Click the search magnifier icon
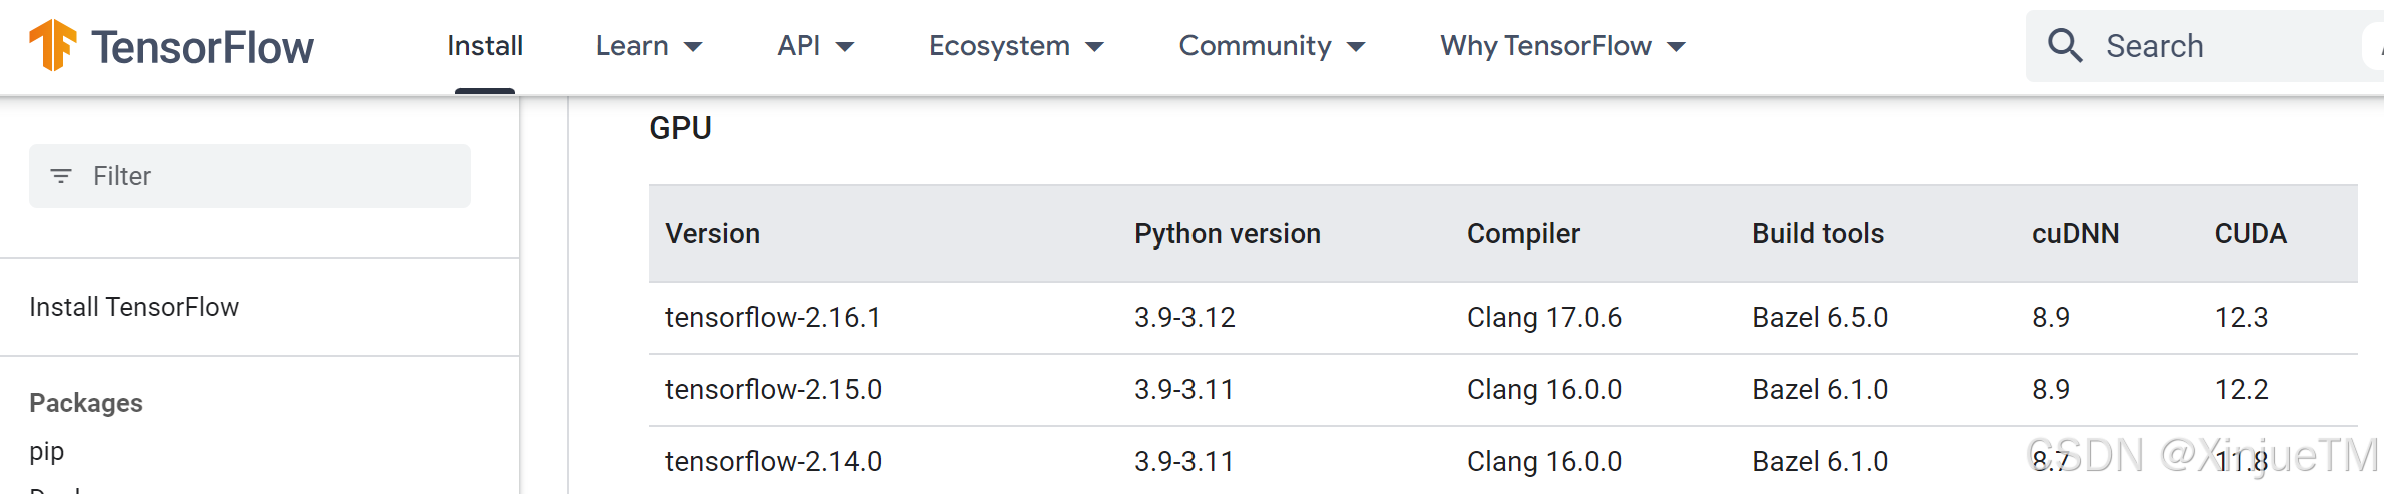The height and width of the screenshot is (494, 2384). (x=2064, y=45)
